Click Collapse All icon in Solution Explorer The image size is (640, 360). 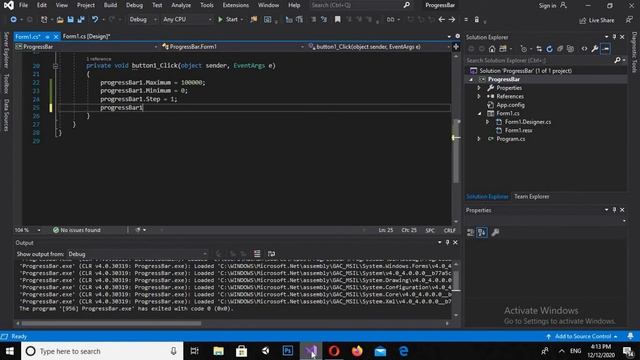[560, 49]
